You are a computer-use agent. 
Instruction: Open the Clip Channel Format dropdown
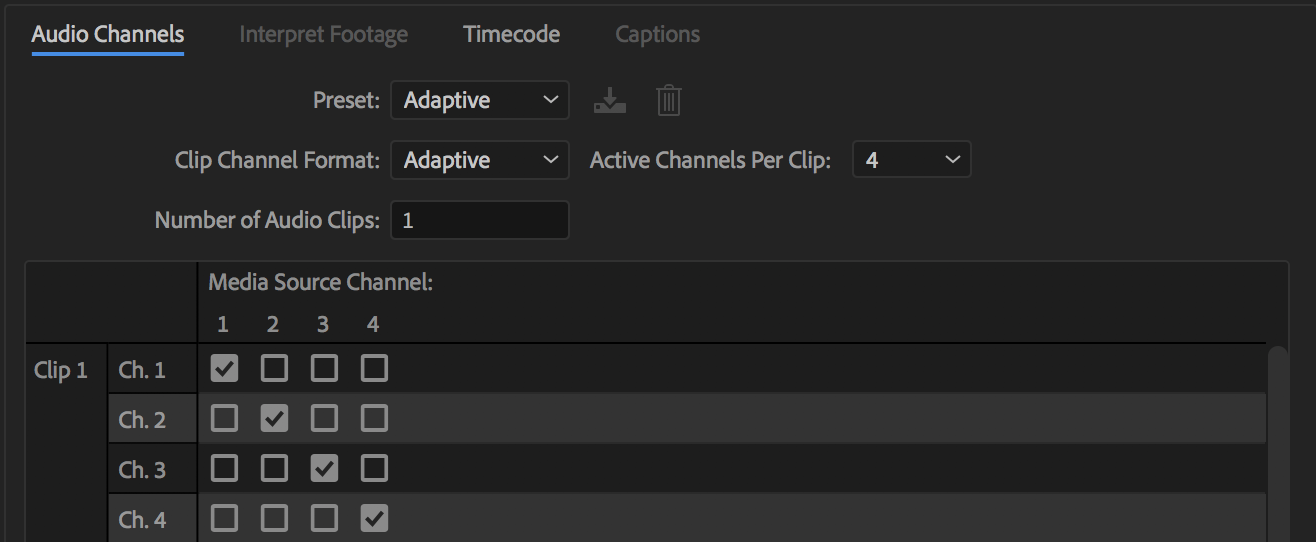[x=479, y=161]
